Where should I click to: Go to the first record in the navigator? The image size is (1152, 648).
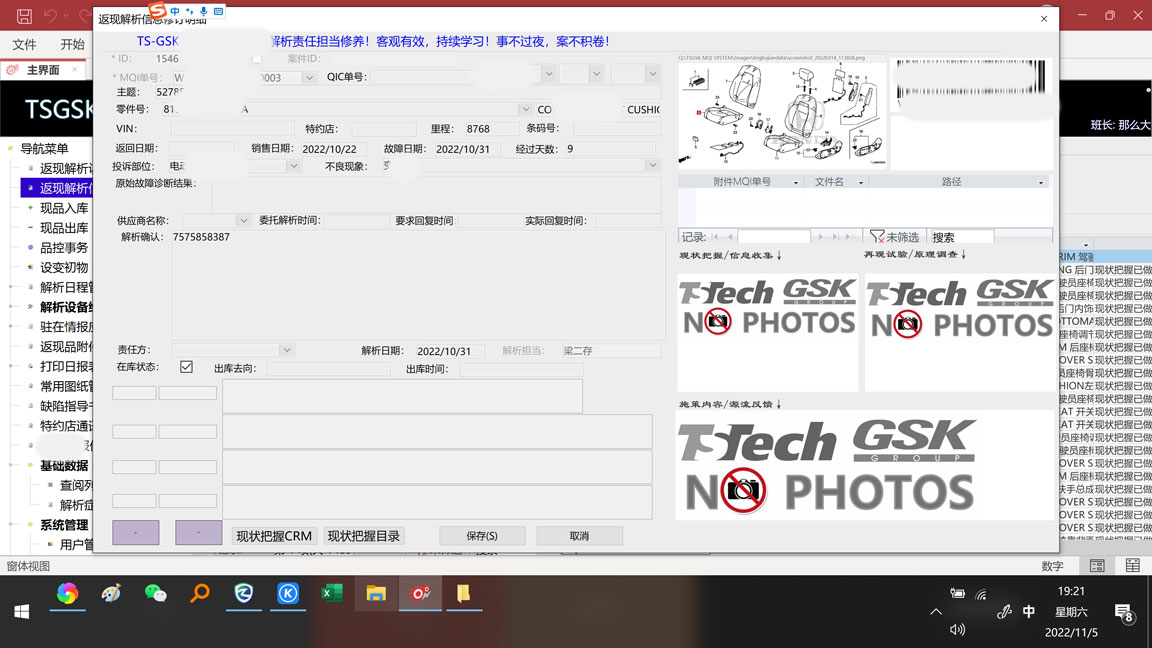pyautogui.click(x=715, y=237)
